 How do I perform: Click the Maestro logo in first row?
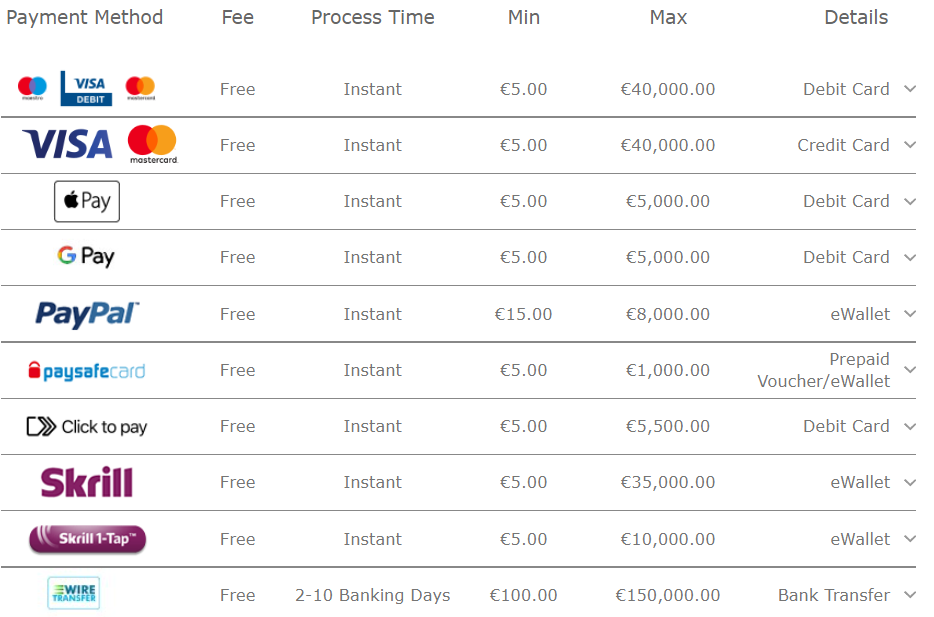(x=32, y=88)
